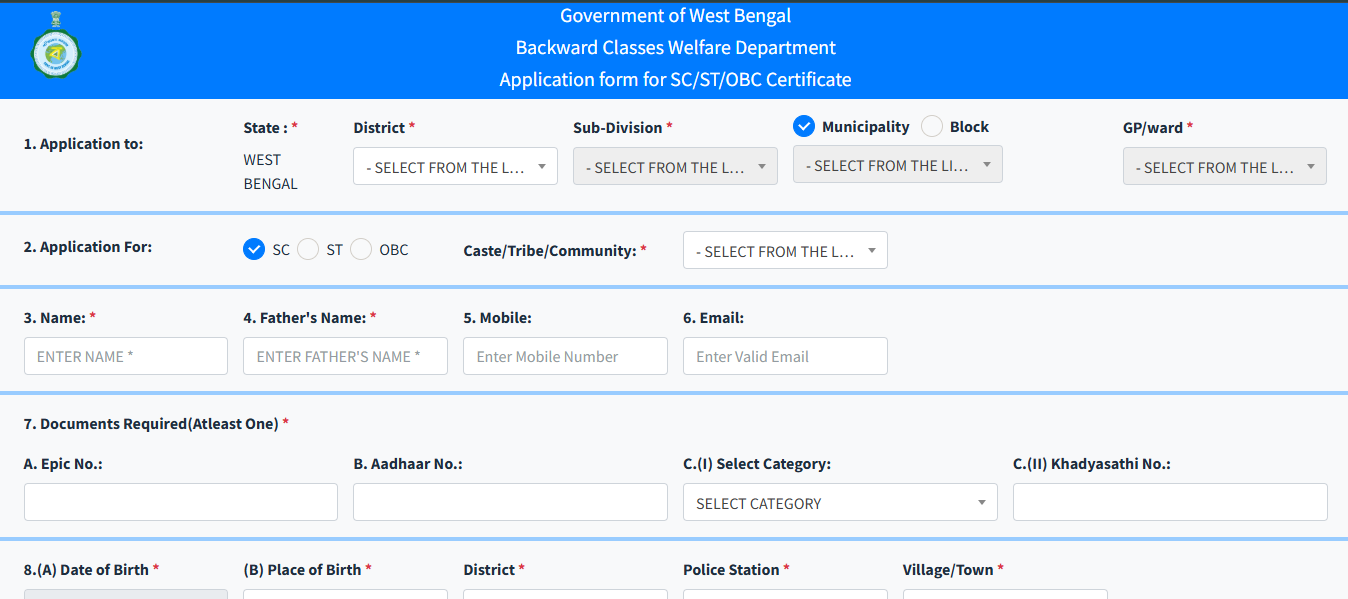Click the Aadhaar No. input box
The width and height of the screenshot is (1348, 599).
coord(510,502)
